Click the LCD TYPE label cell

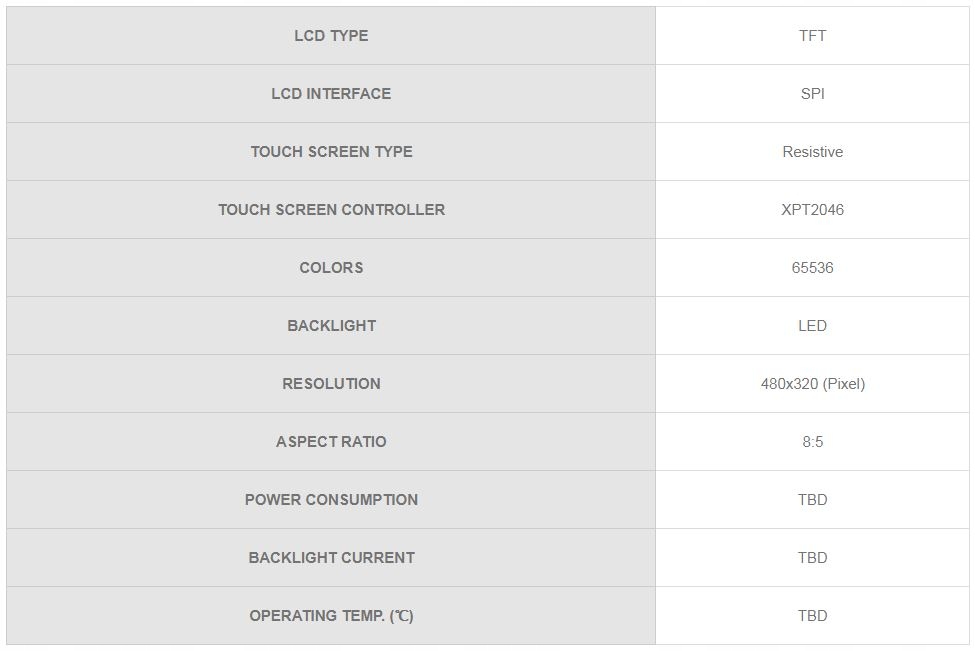(x=331, y=36)
